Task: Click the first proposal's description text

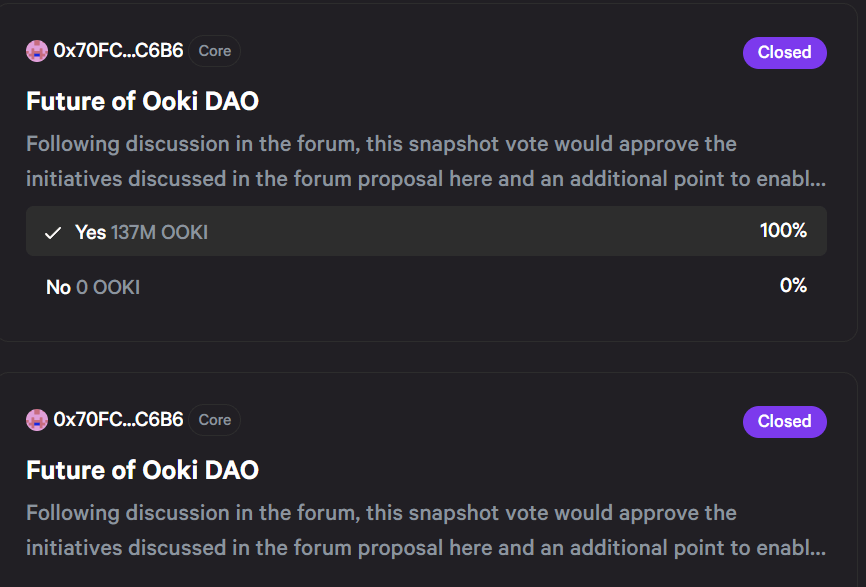Action: click(x=426, y=161)
